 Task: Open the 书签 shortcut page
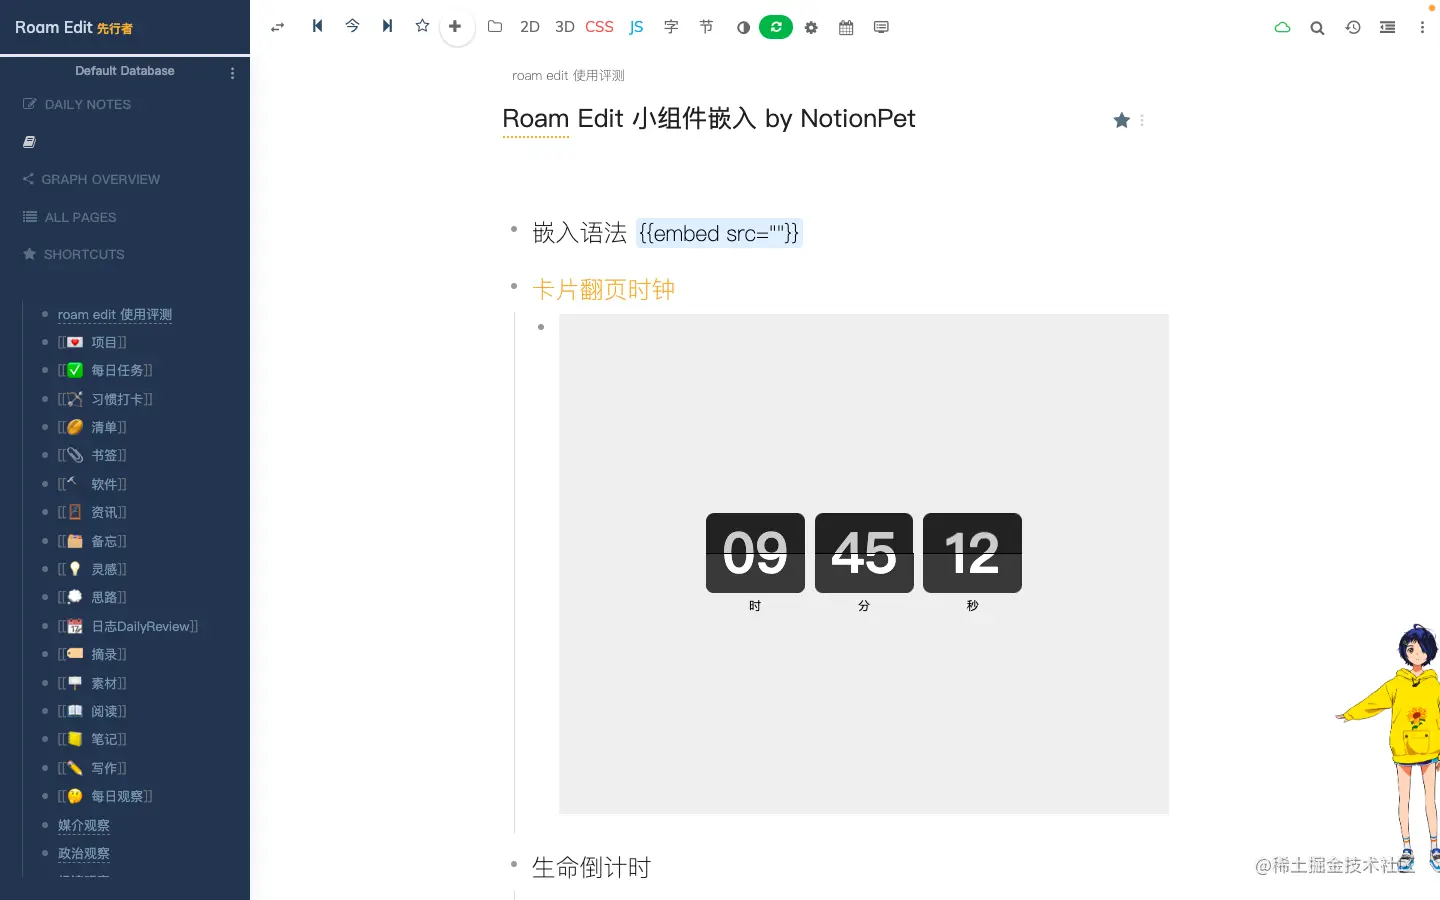click(92, 455)
